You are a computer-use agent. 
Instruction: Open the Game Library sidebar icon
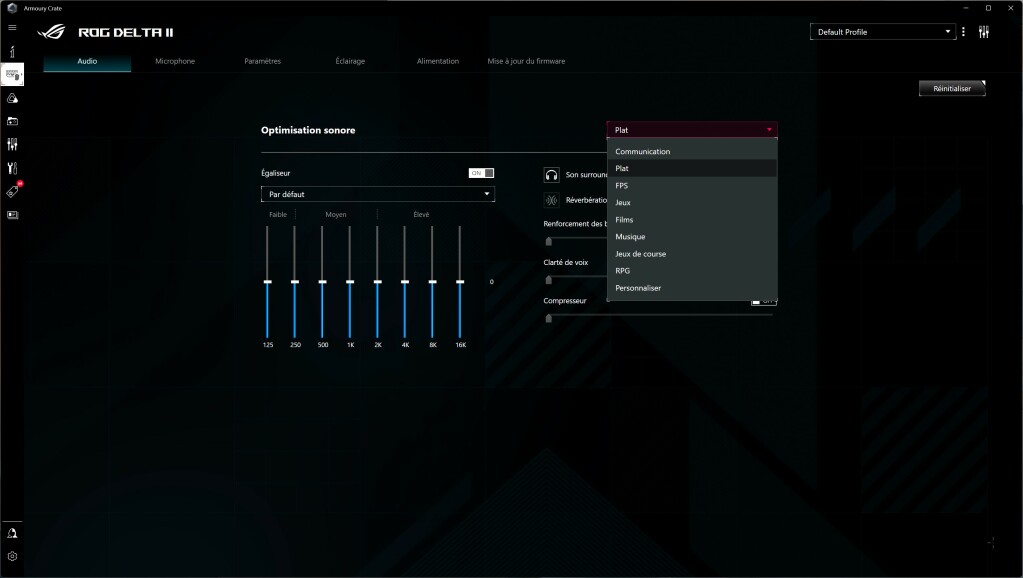12,121
